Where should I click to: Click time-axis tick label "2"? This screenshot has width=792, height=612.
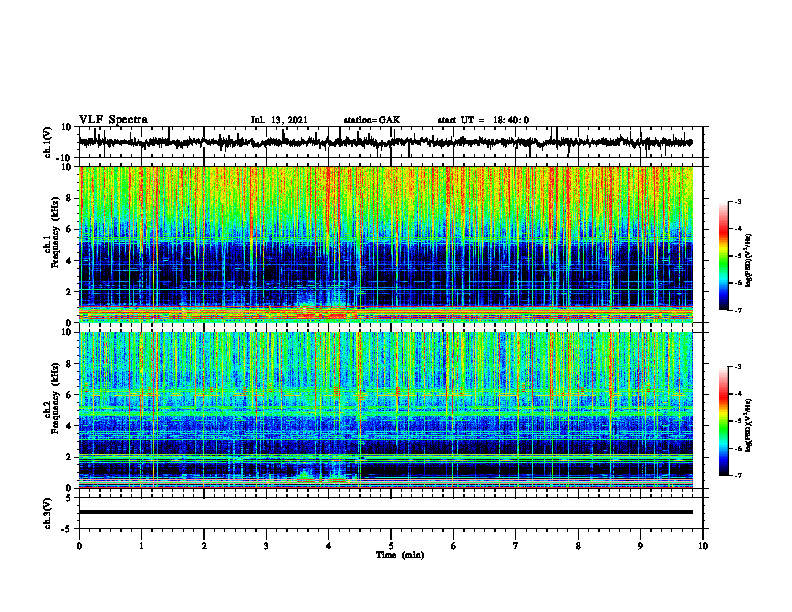204,546
